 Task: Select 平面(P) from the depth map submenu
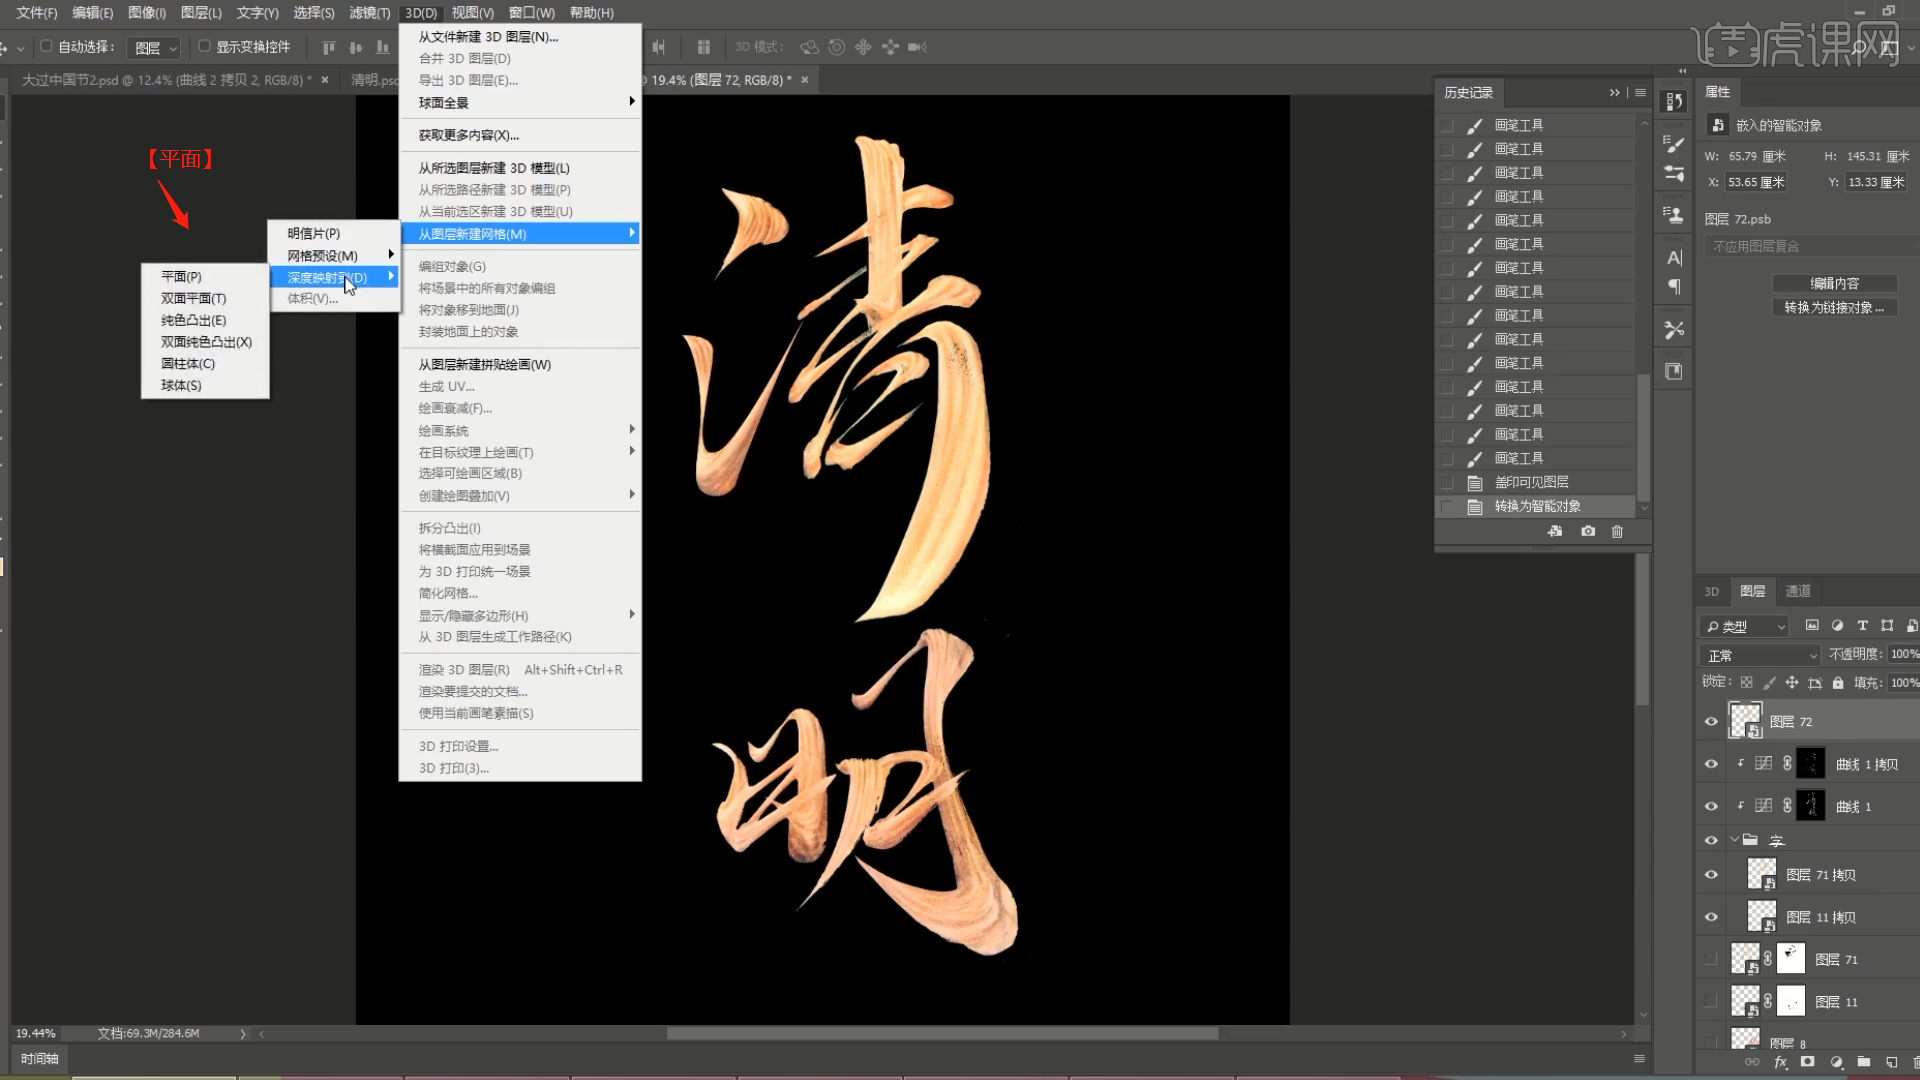[x=181, y=276]
